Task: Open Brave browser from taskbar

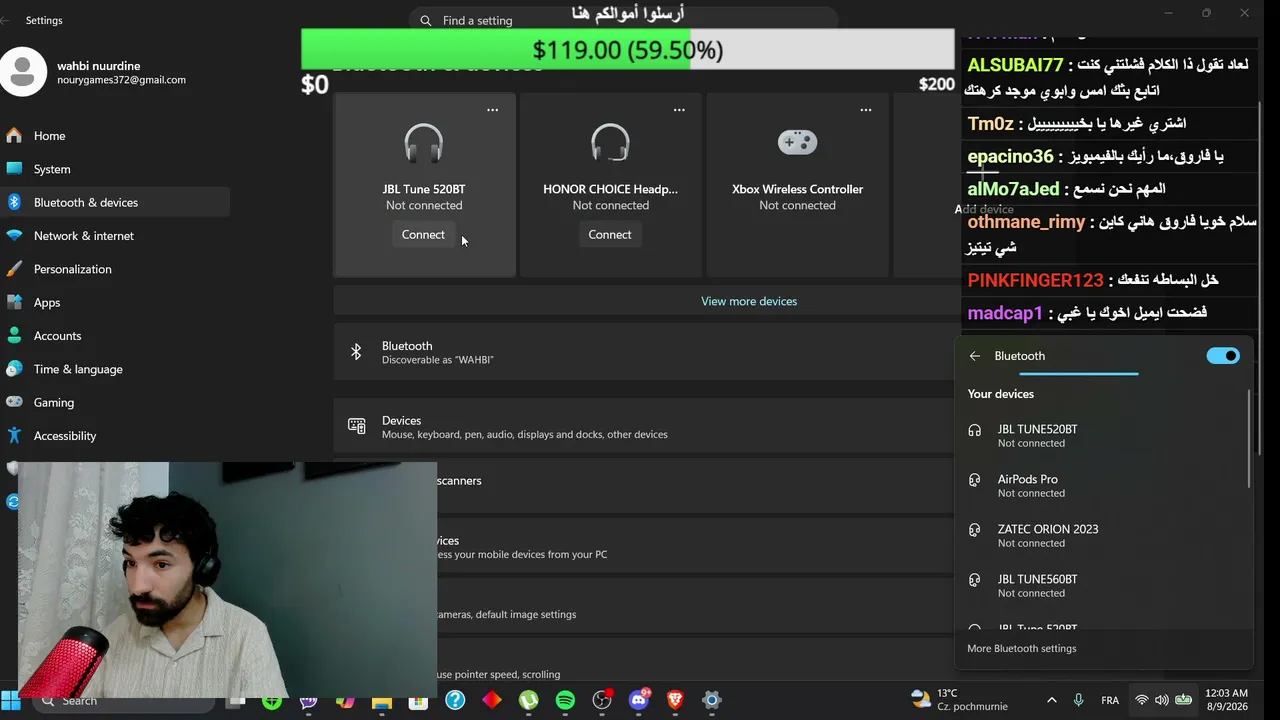Action: pos(675,700)
